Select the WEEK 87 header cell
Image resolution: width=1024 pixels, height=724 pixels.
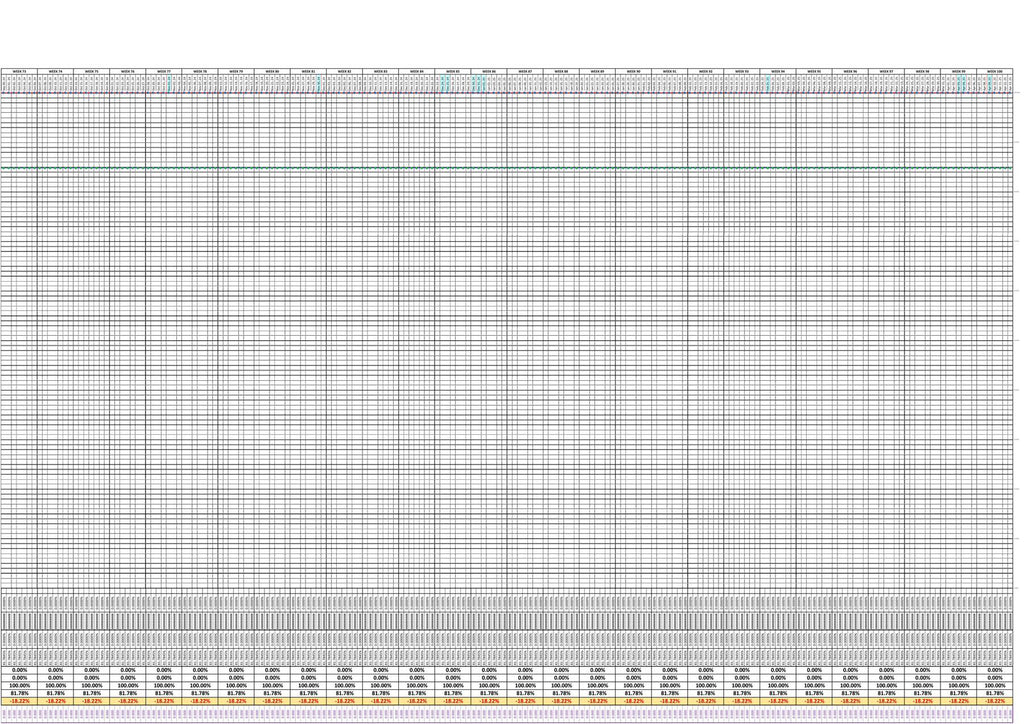point(525,71)
